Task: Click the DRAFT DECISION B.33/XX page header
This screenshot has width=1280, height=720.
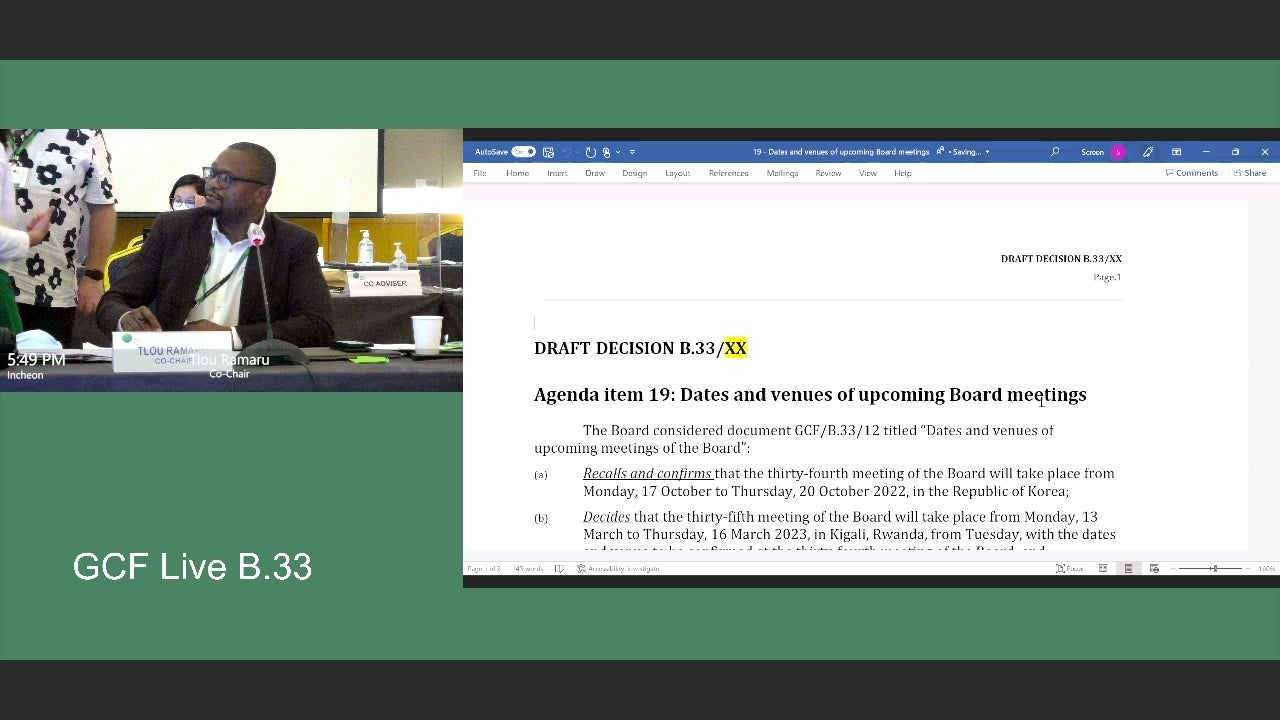Action: (x=1061, y=258)
